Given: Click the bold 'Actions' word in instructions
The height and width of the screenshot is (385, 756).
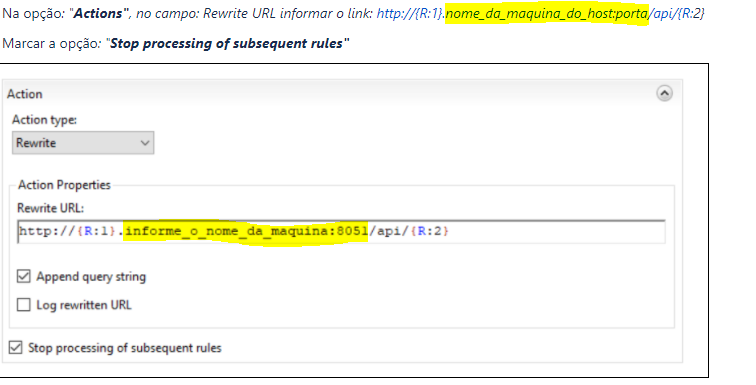Looking at the screenshot, I should [x=98, y=13].
